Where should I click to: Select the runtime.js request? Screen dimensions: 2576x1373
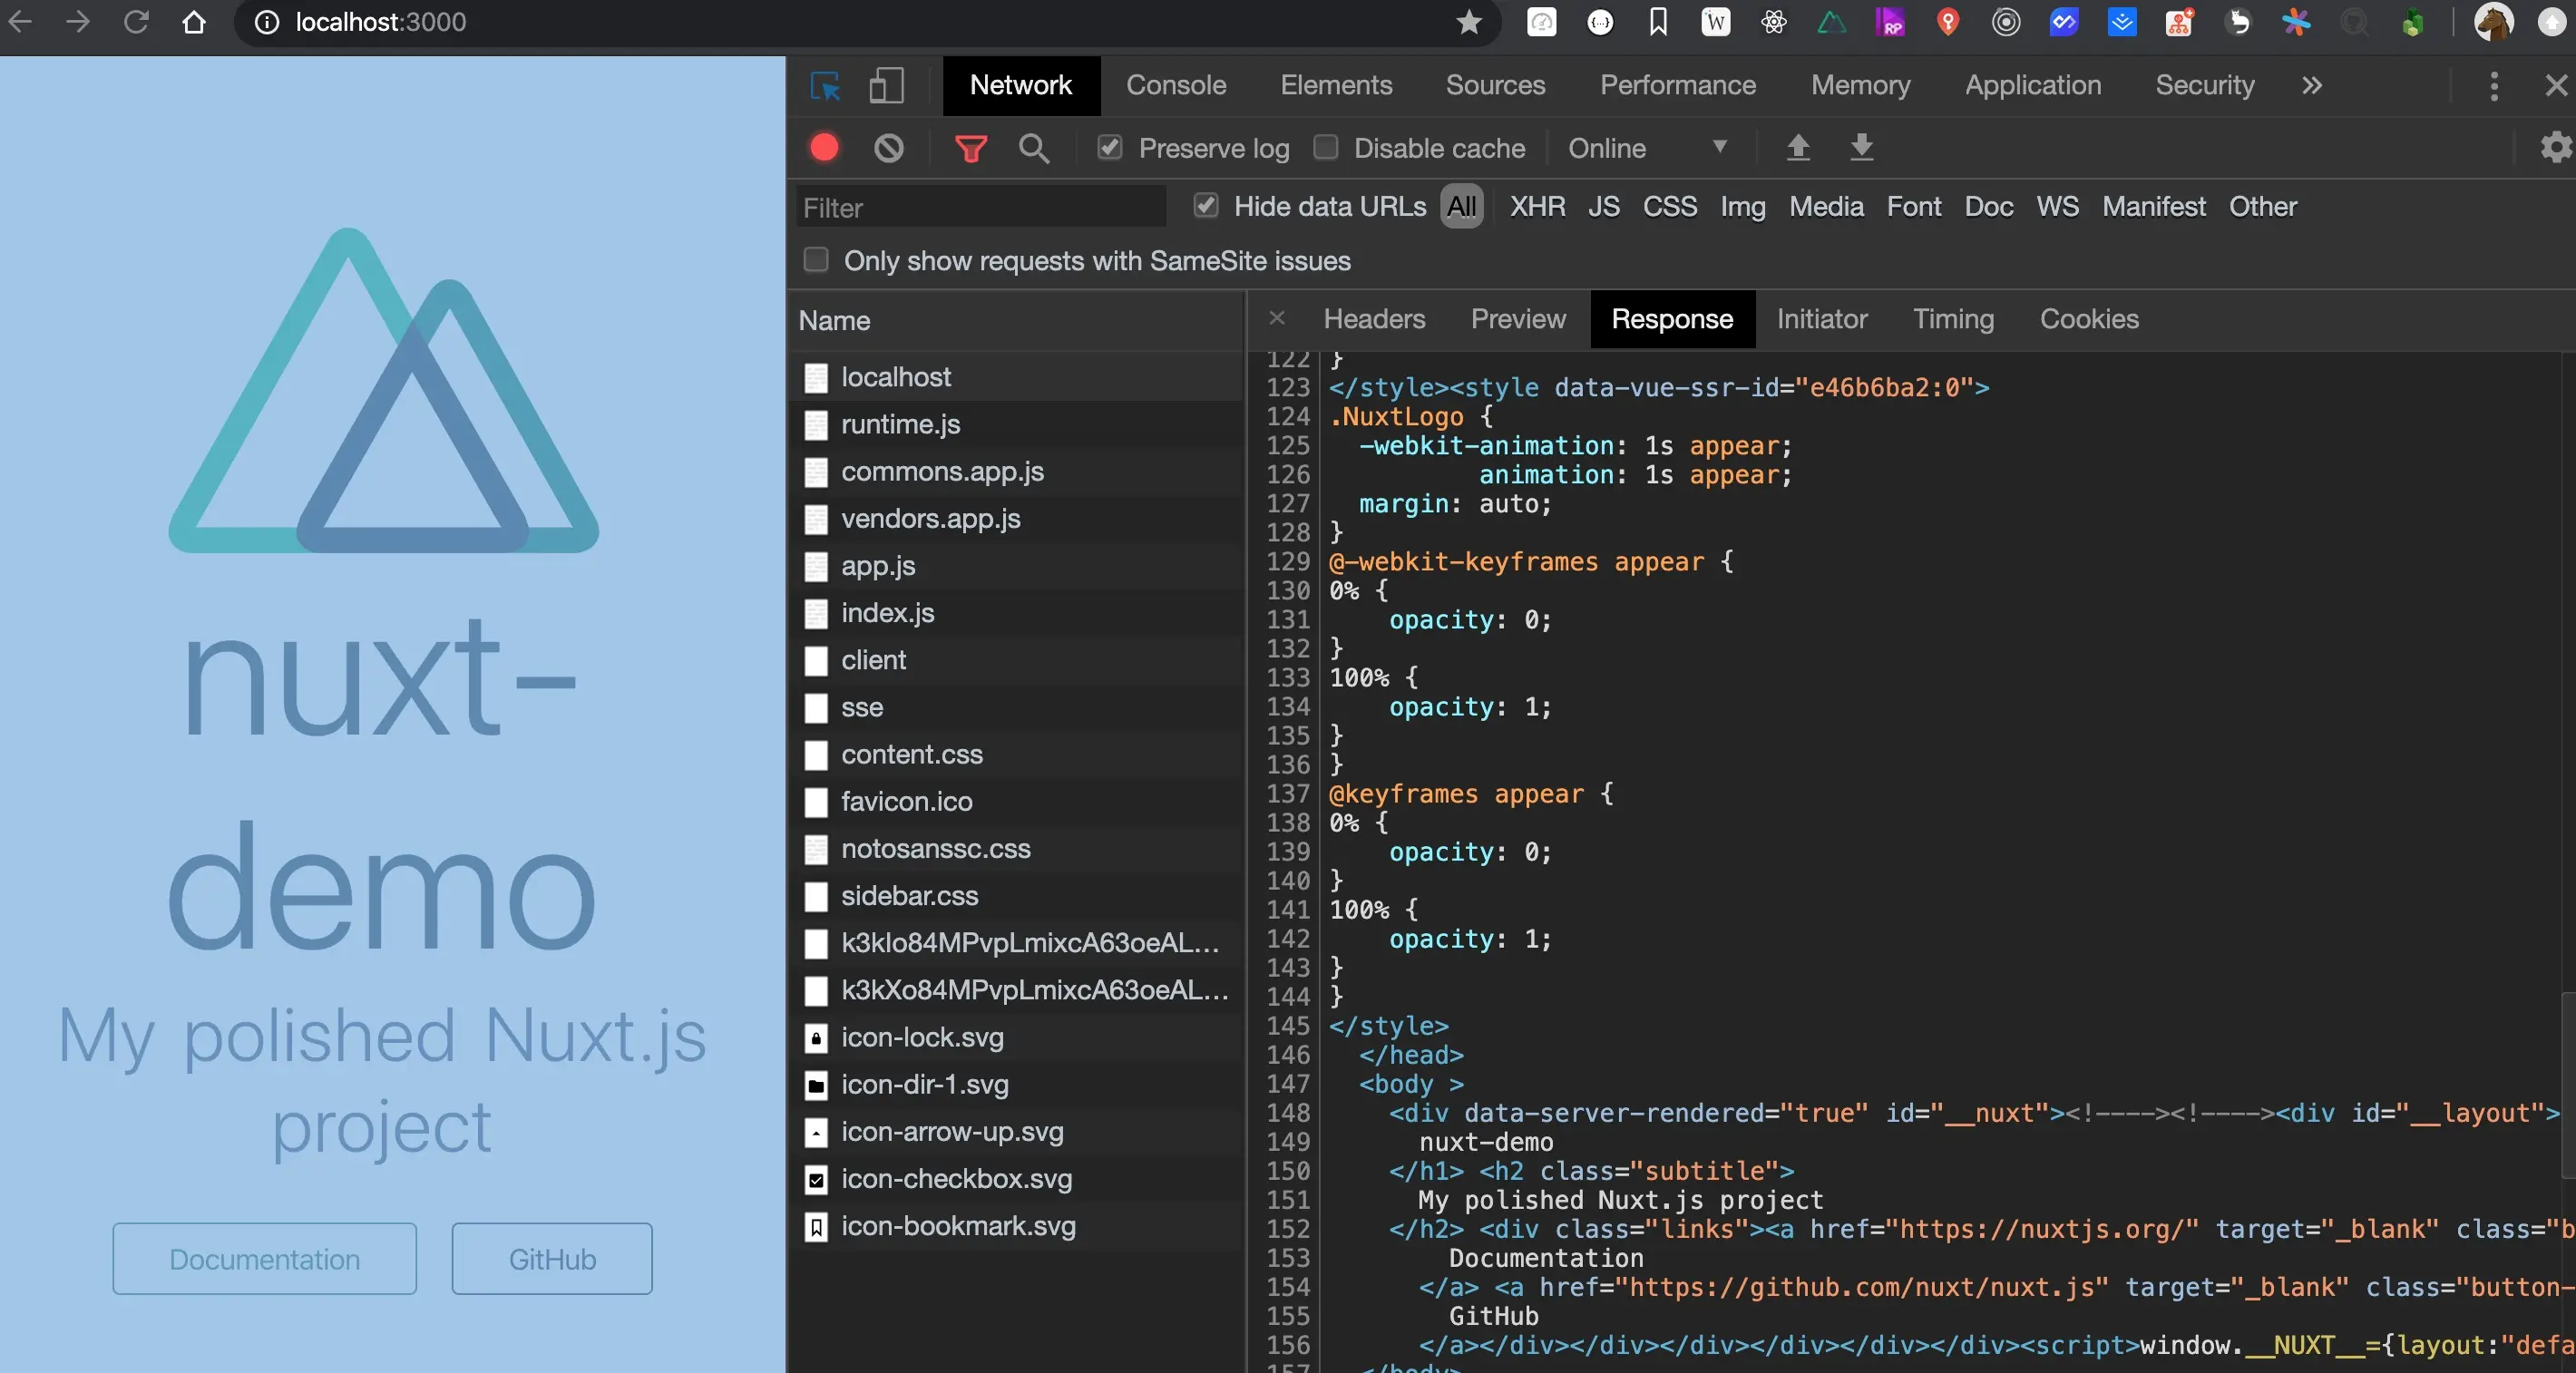(x=1016, y=424)
